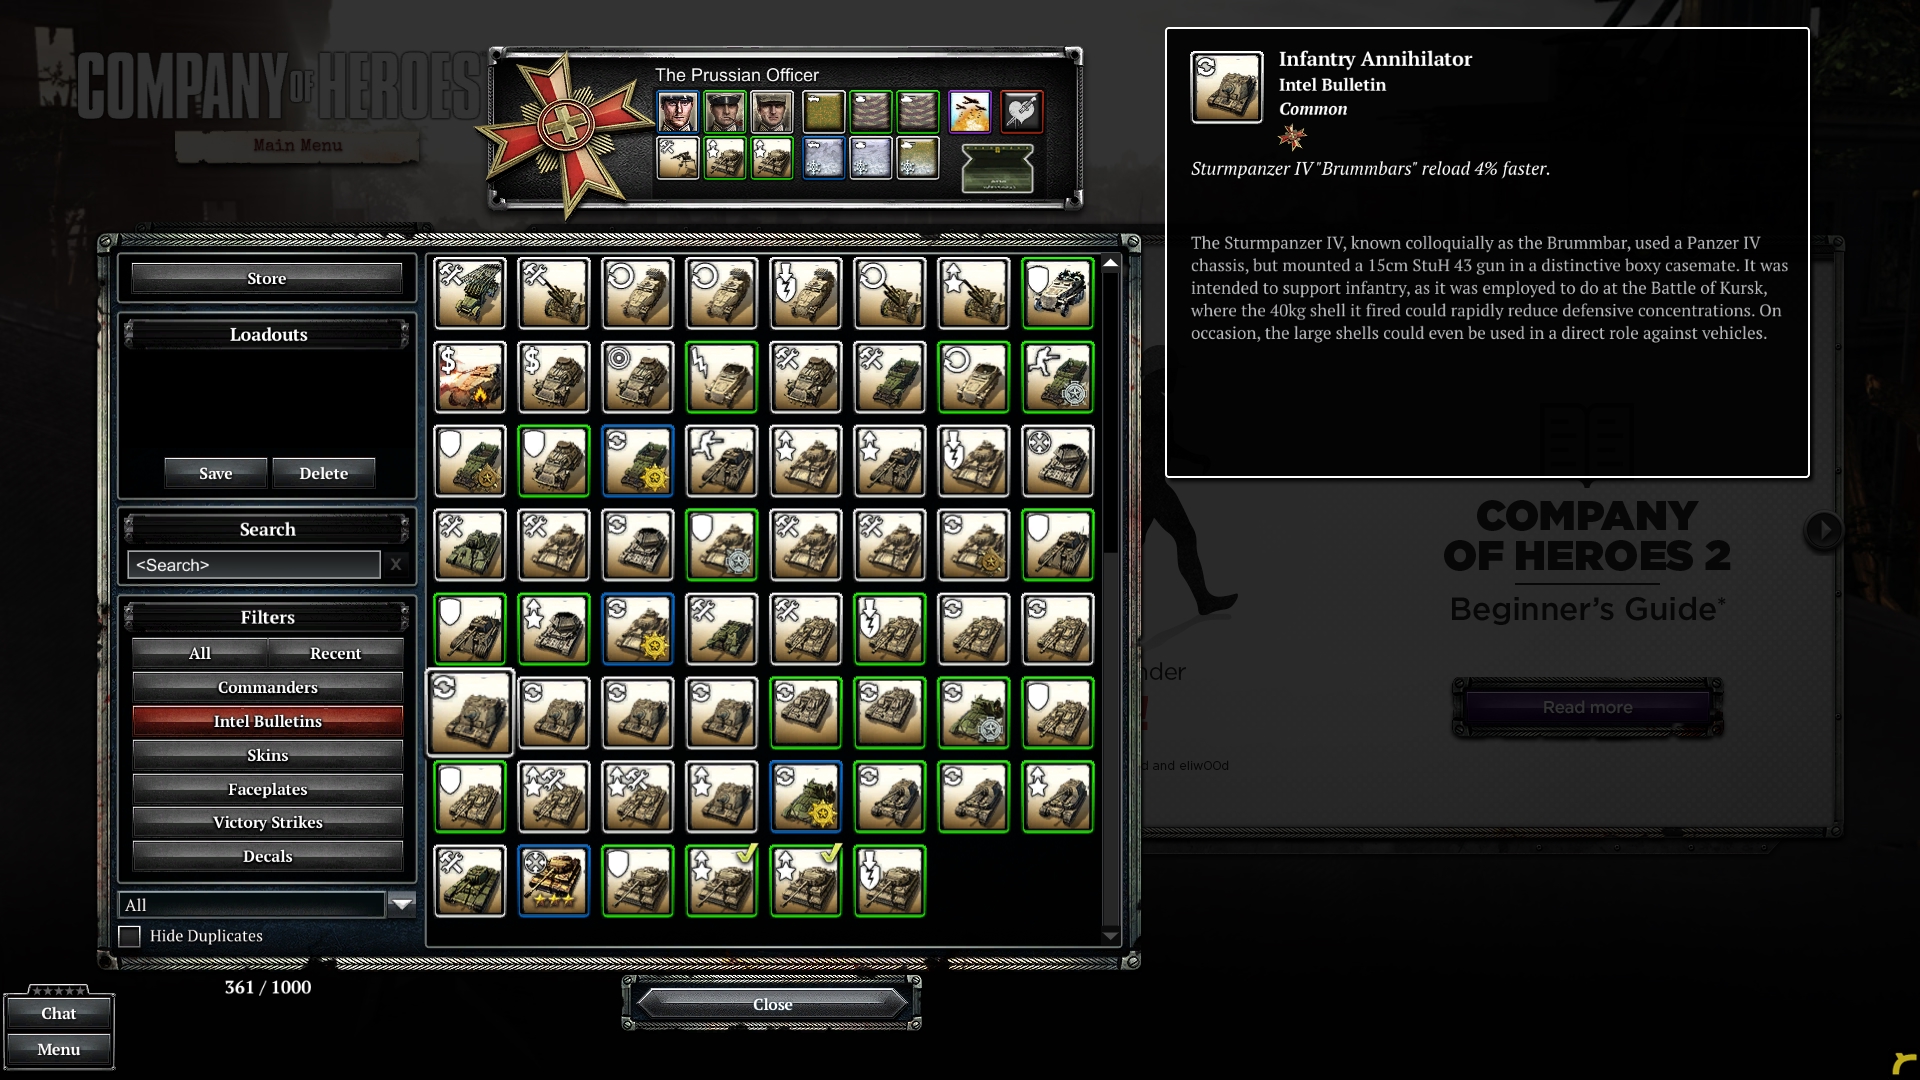Click the yellow camouflage skin slot icon
Viewport: 1920px width, 1080px height.
[x=823, y=112]
